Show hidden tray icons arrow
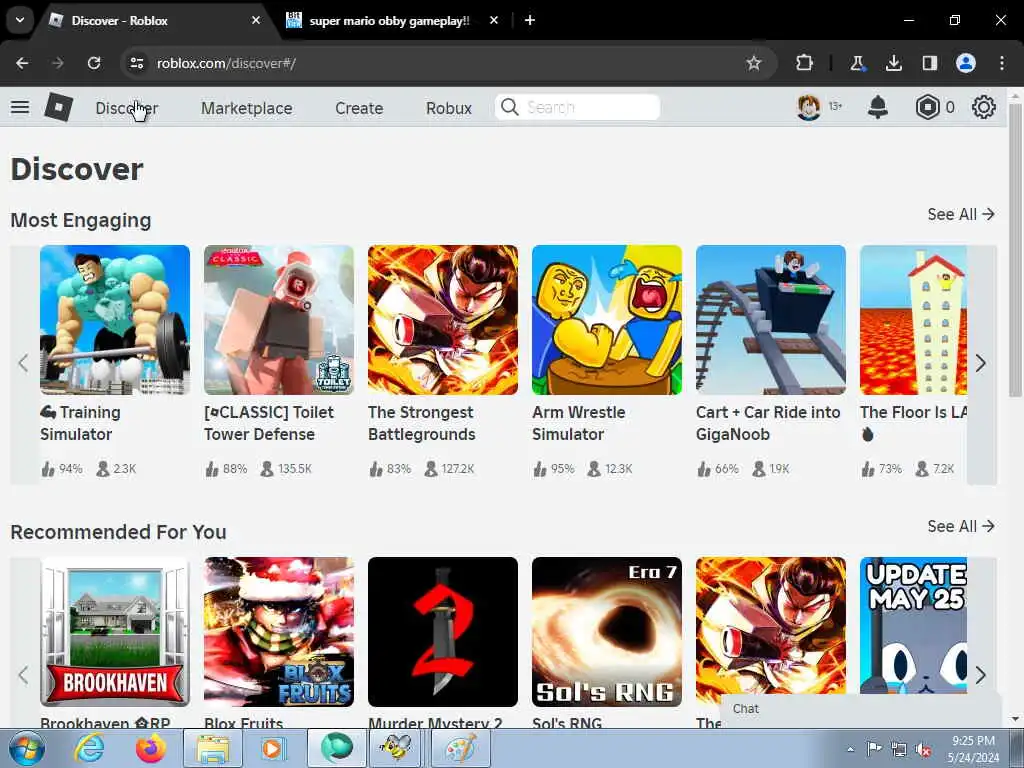1024x768 pixels. point(850,749)
